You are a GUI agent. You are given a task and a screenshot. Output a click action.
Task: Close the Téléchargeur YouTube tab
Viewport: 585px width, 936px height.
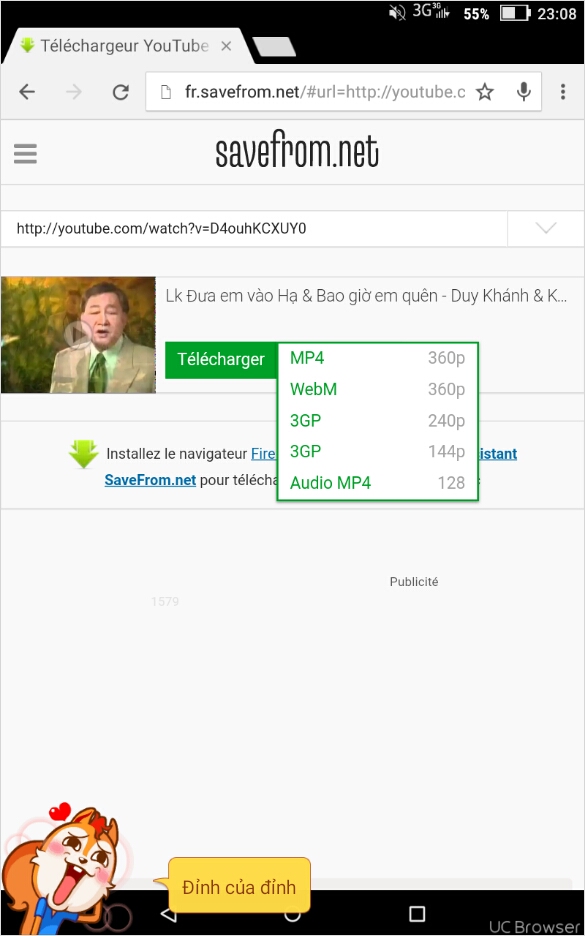pyautogui.click(x=226, y=46)
